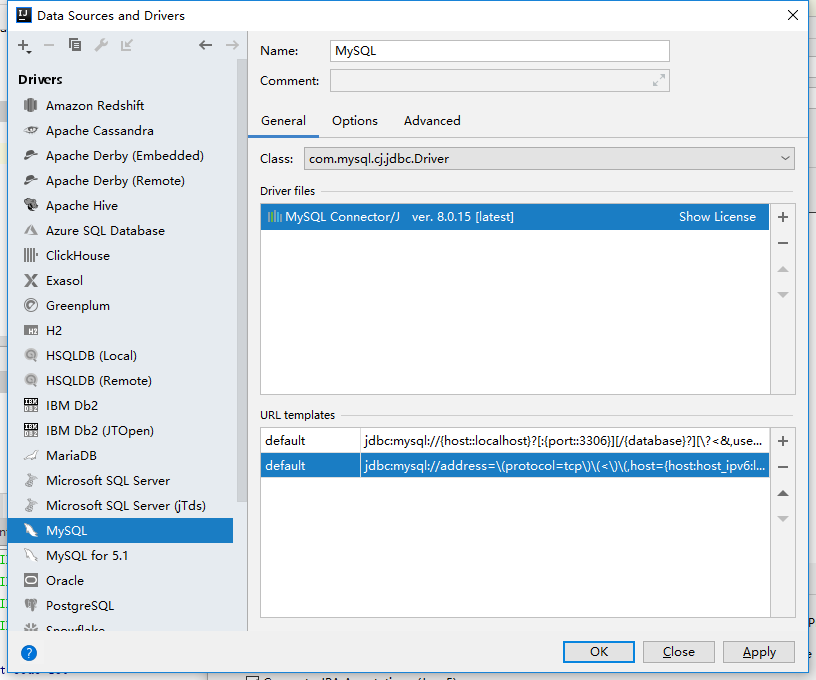The width and height of the screenshot is (816, 680).
Task: Open help via the question mark icon
Action: click(x=29, y=652)
